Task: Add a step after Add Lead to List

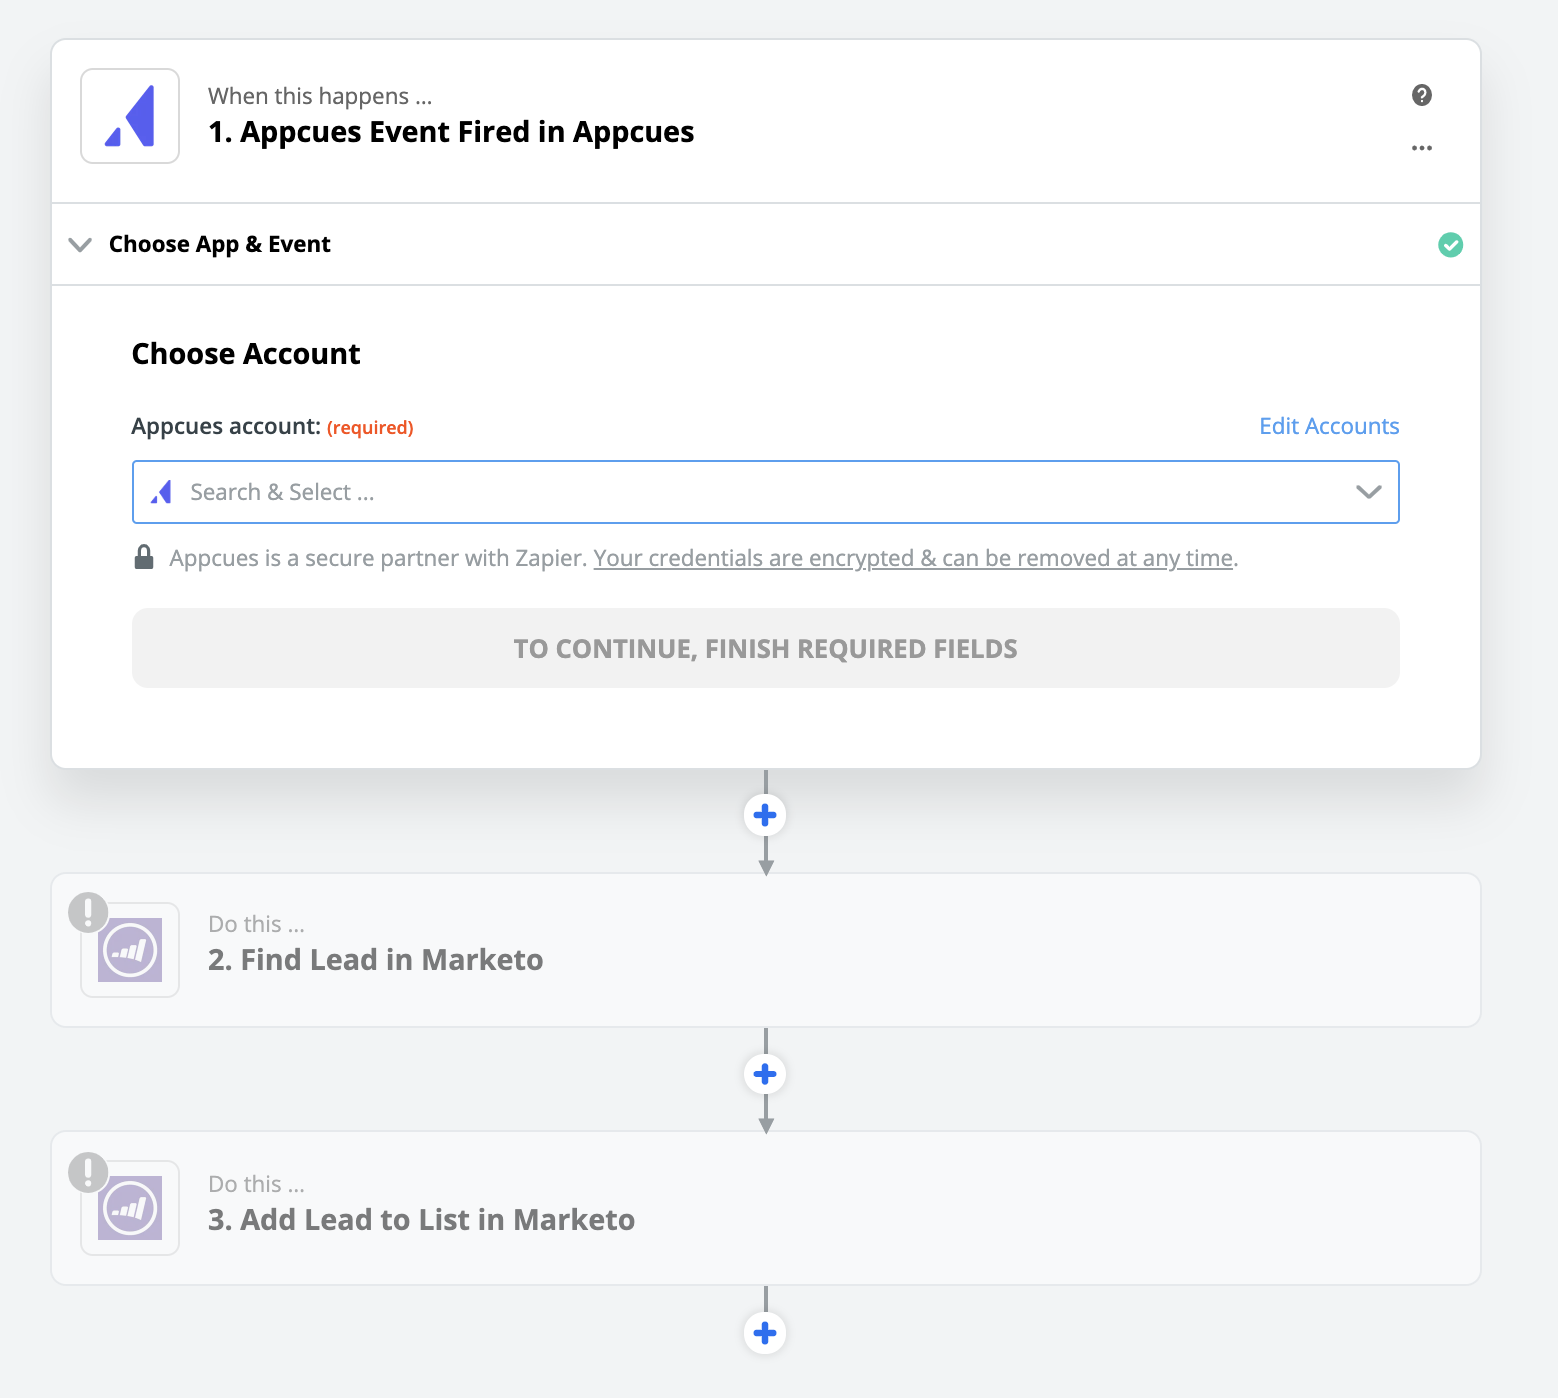Action: click(x=765, y=1333)
